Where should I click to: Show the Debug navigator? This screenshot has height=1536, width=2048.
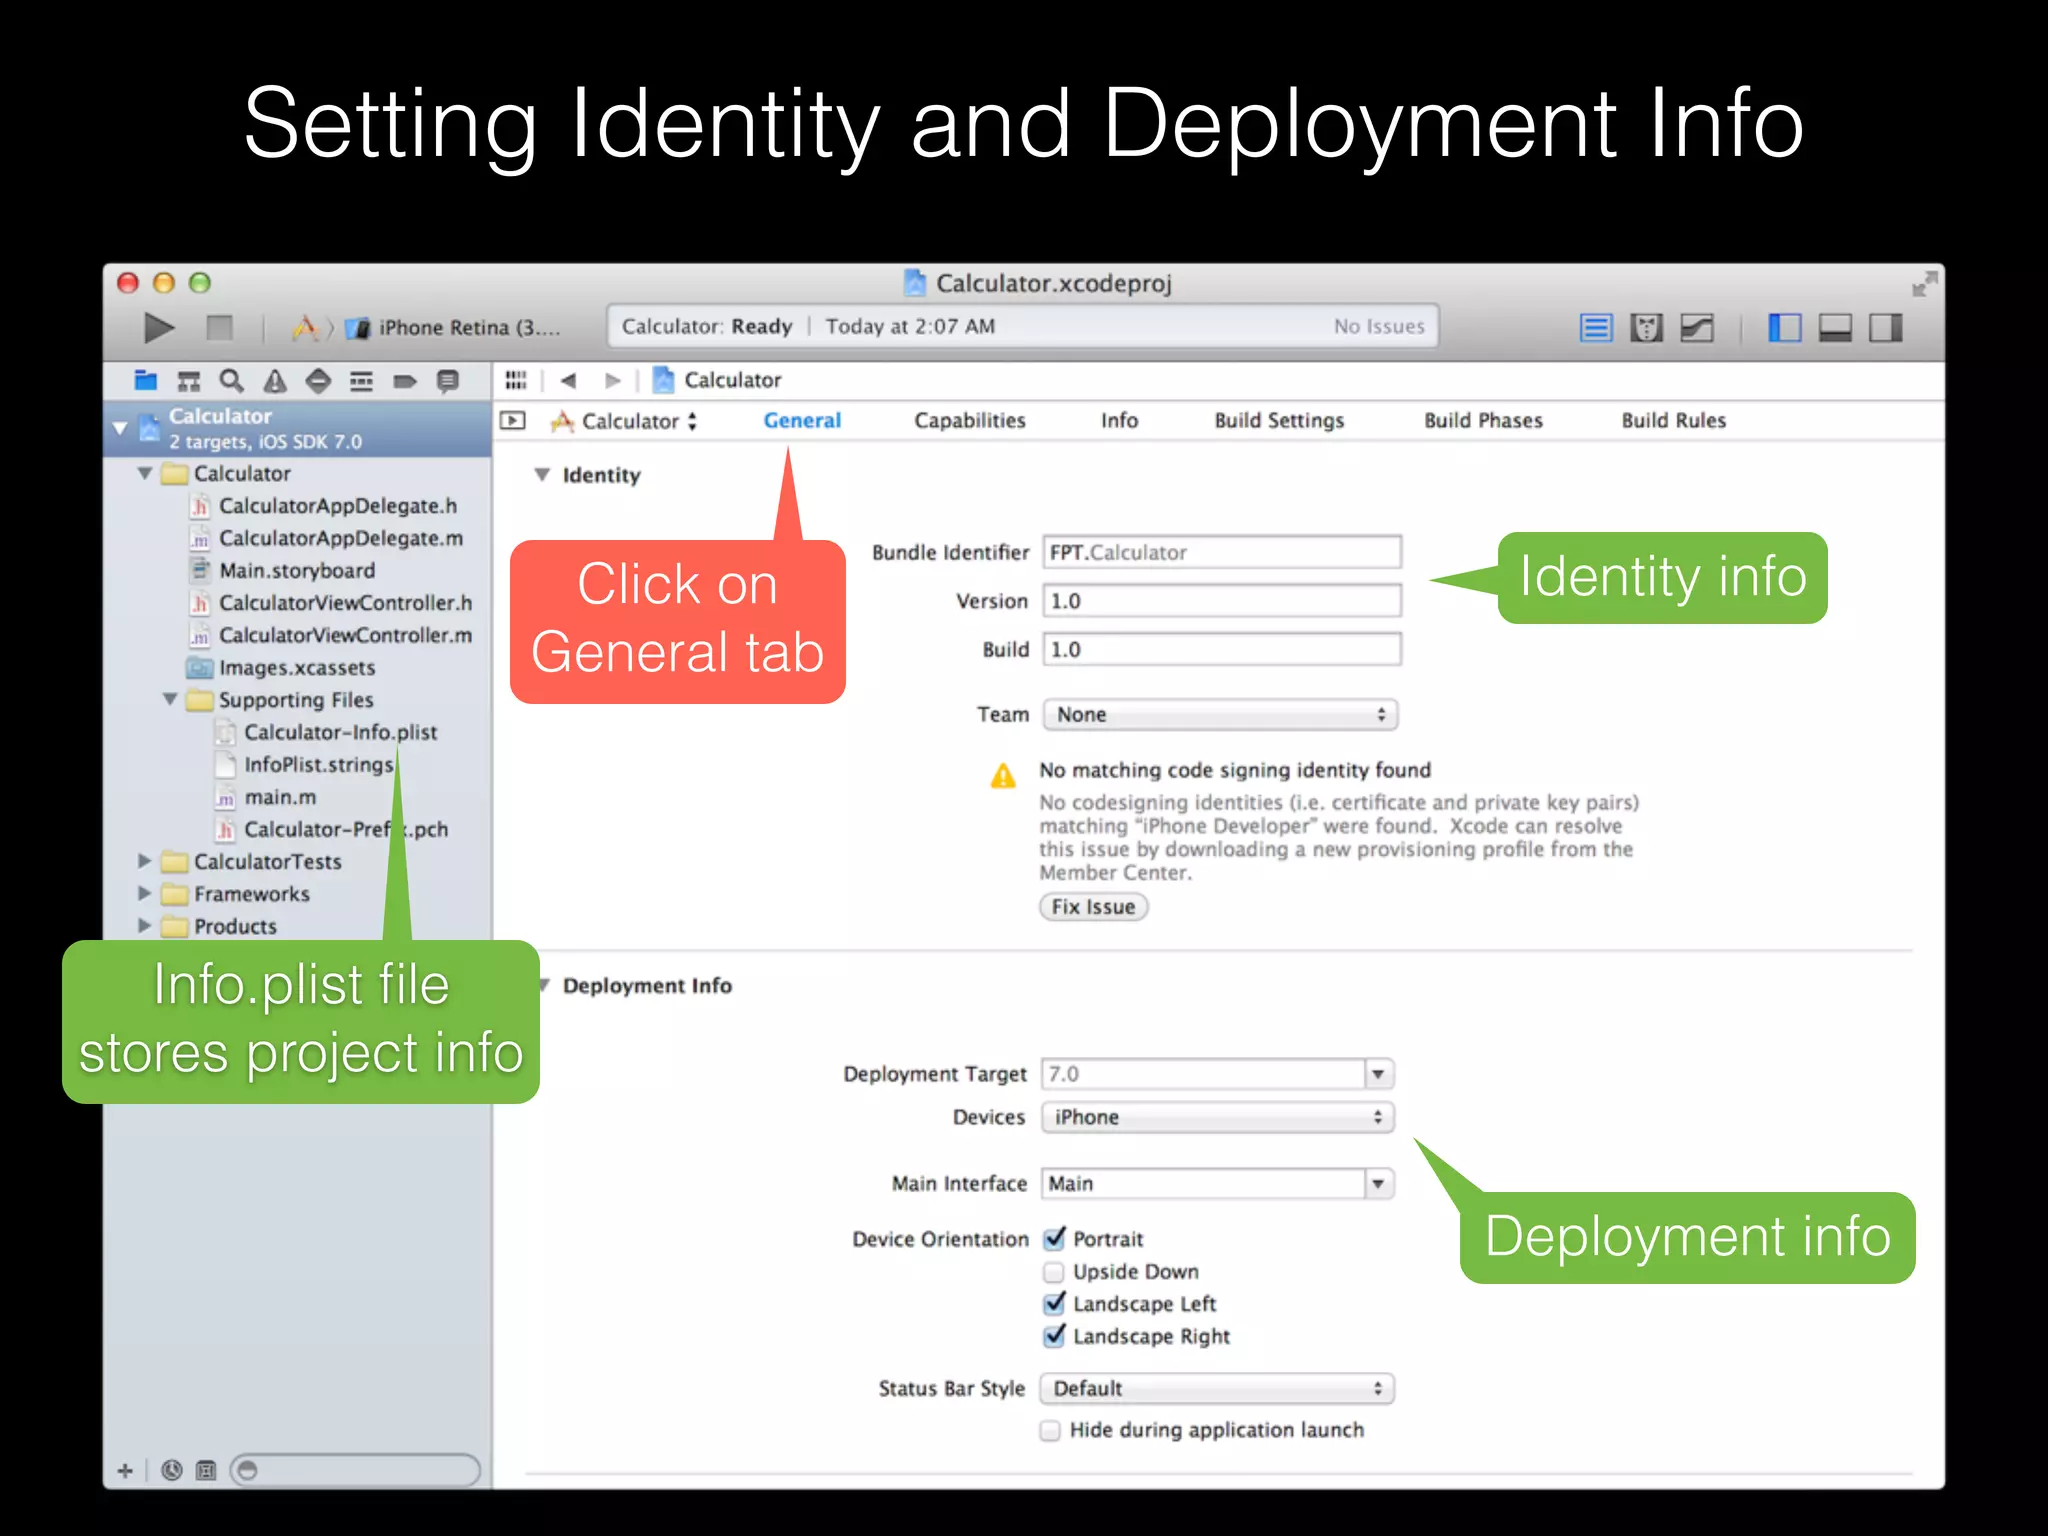pyautogui.click(x=361, y=380)
